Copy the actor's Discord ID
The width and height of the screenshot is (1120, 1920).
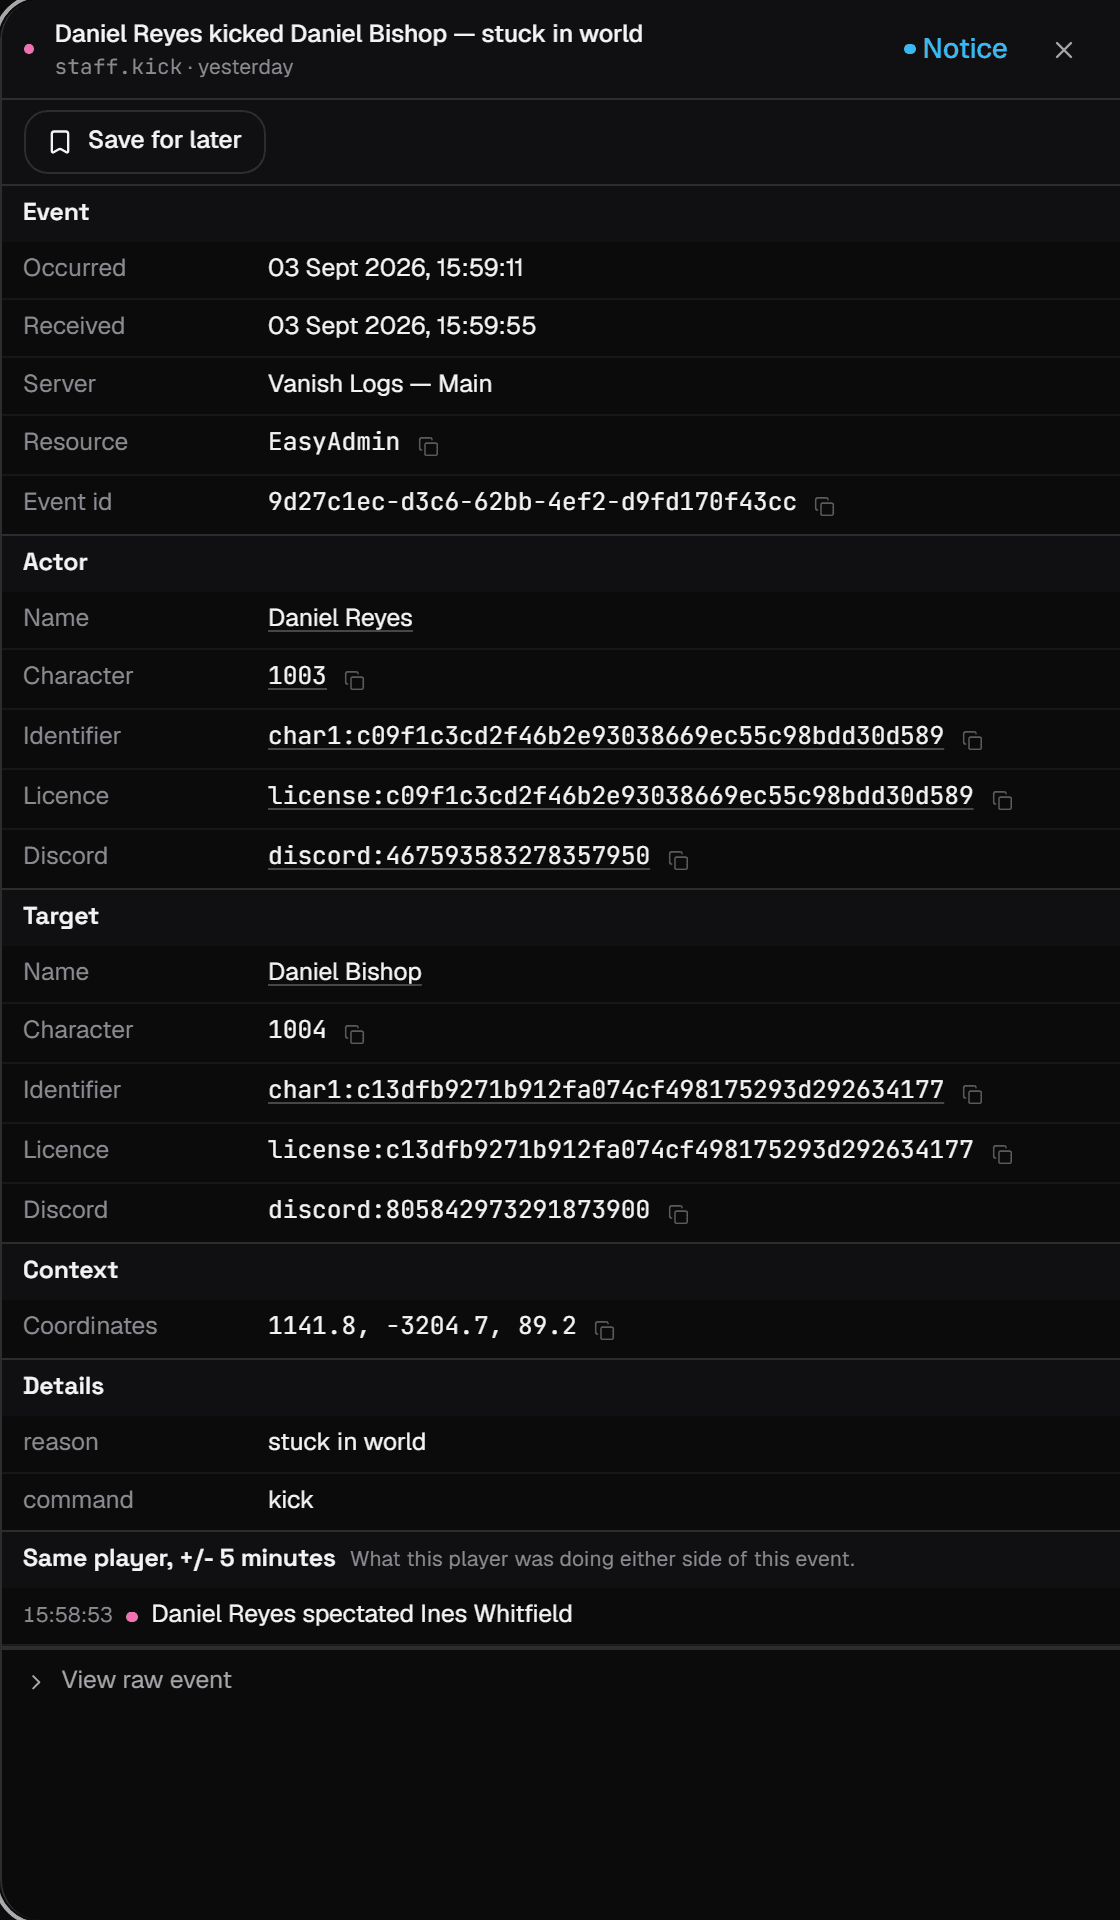(678, 860)
